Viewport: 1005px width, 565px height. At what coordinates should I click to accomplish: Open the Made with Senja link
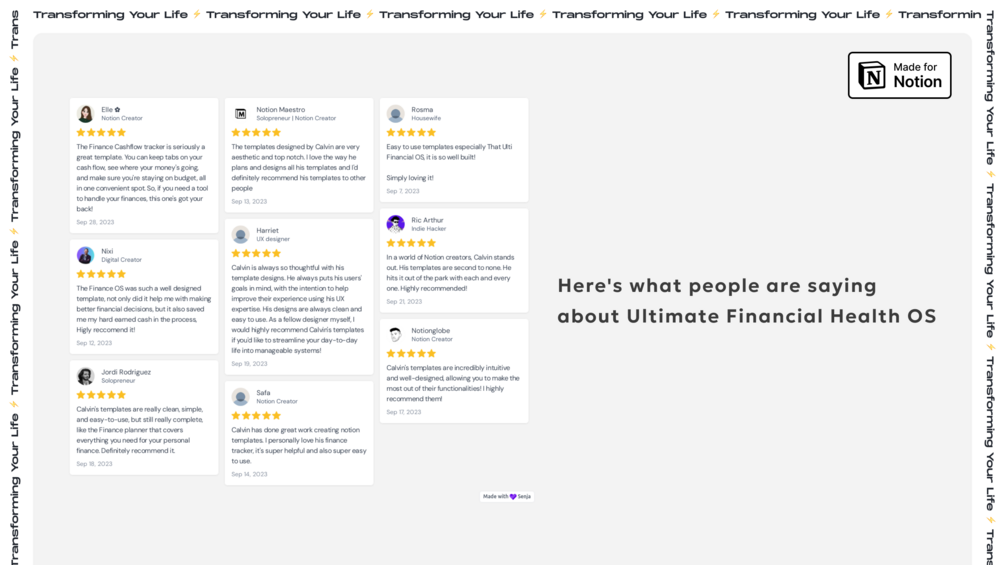point(506,496)
